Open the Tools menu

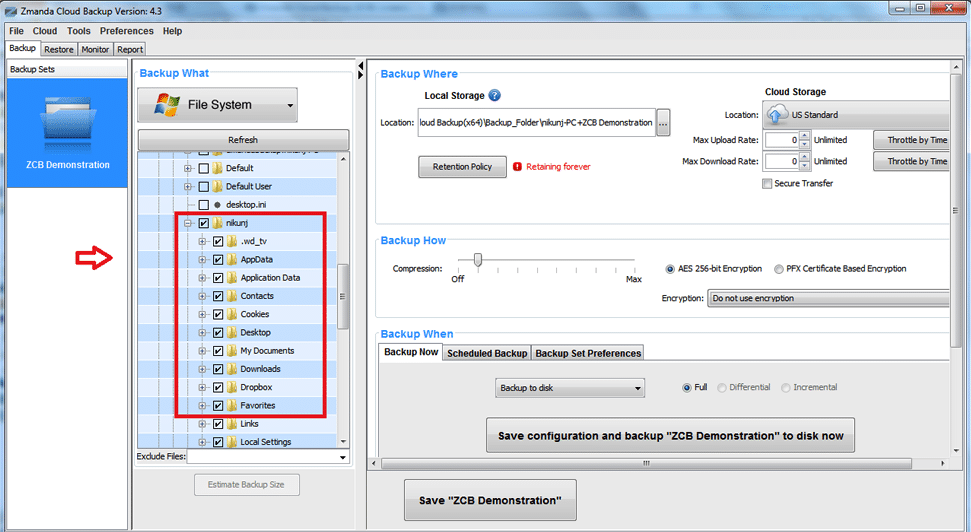(x=79, y=31)
